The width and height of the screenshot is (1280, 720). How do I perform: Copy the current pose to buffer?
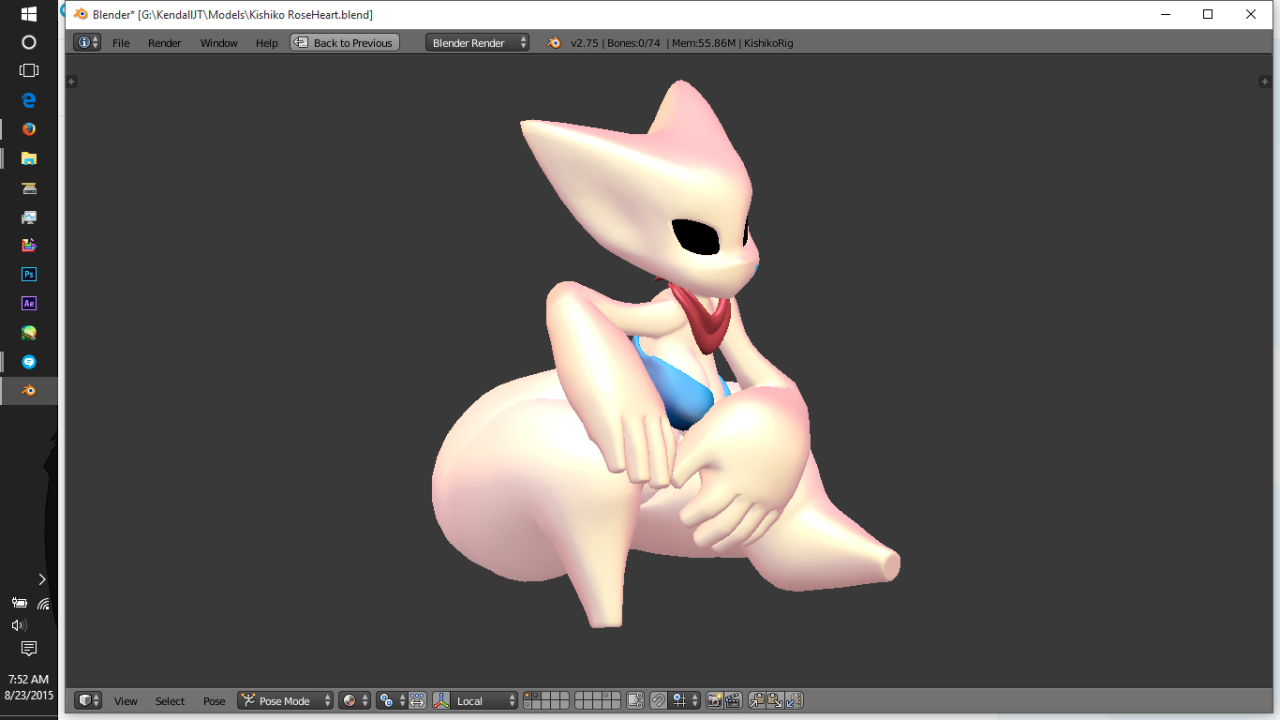(x=757, y=701)
